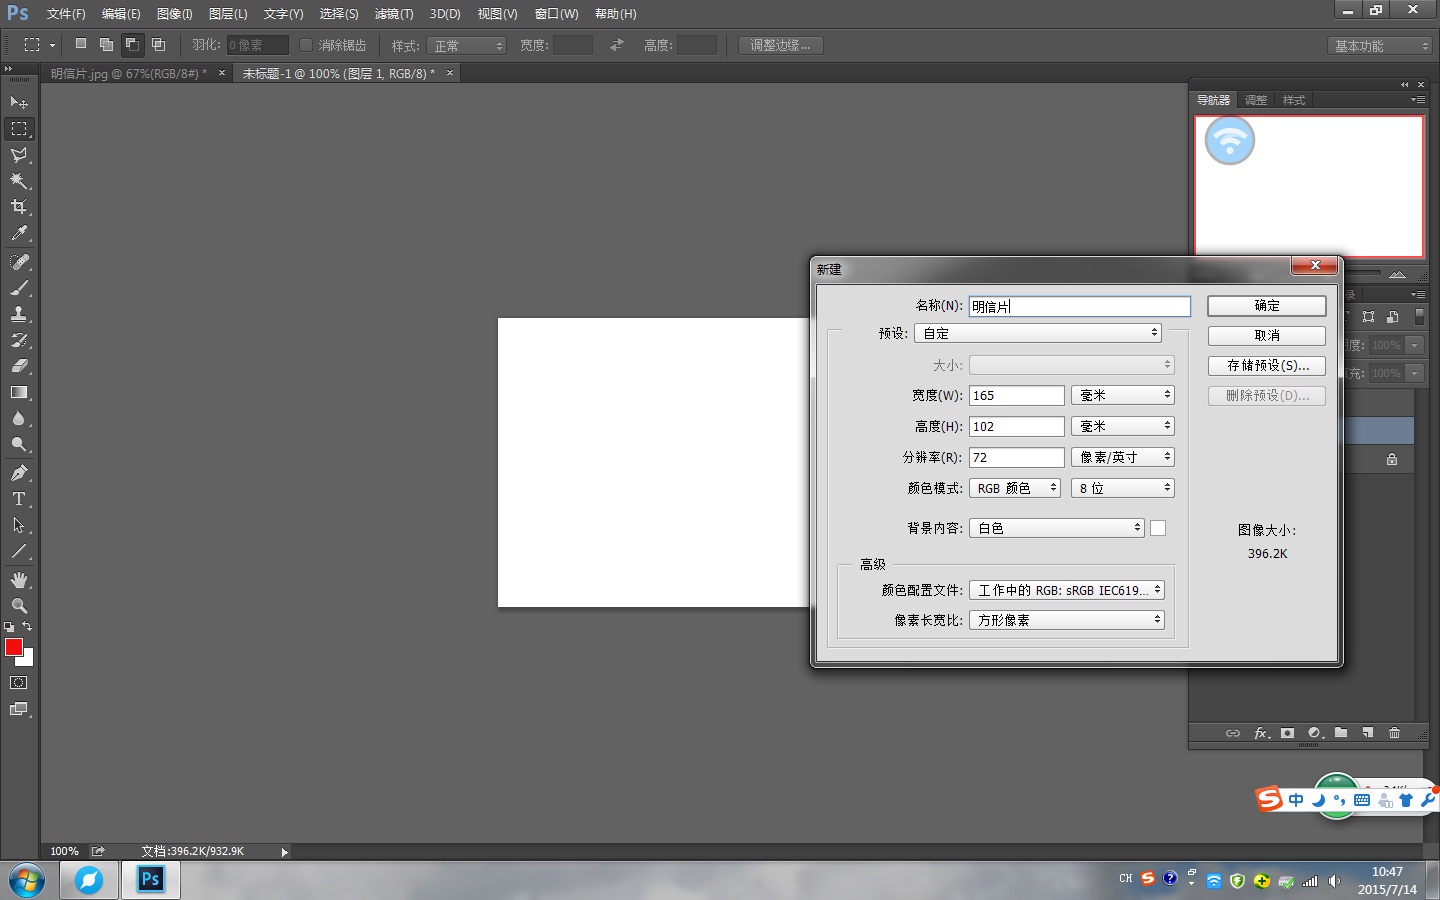Add a layer mask
1440x900 pixels.
[x=1288, y=733]
